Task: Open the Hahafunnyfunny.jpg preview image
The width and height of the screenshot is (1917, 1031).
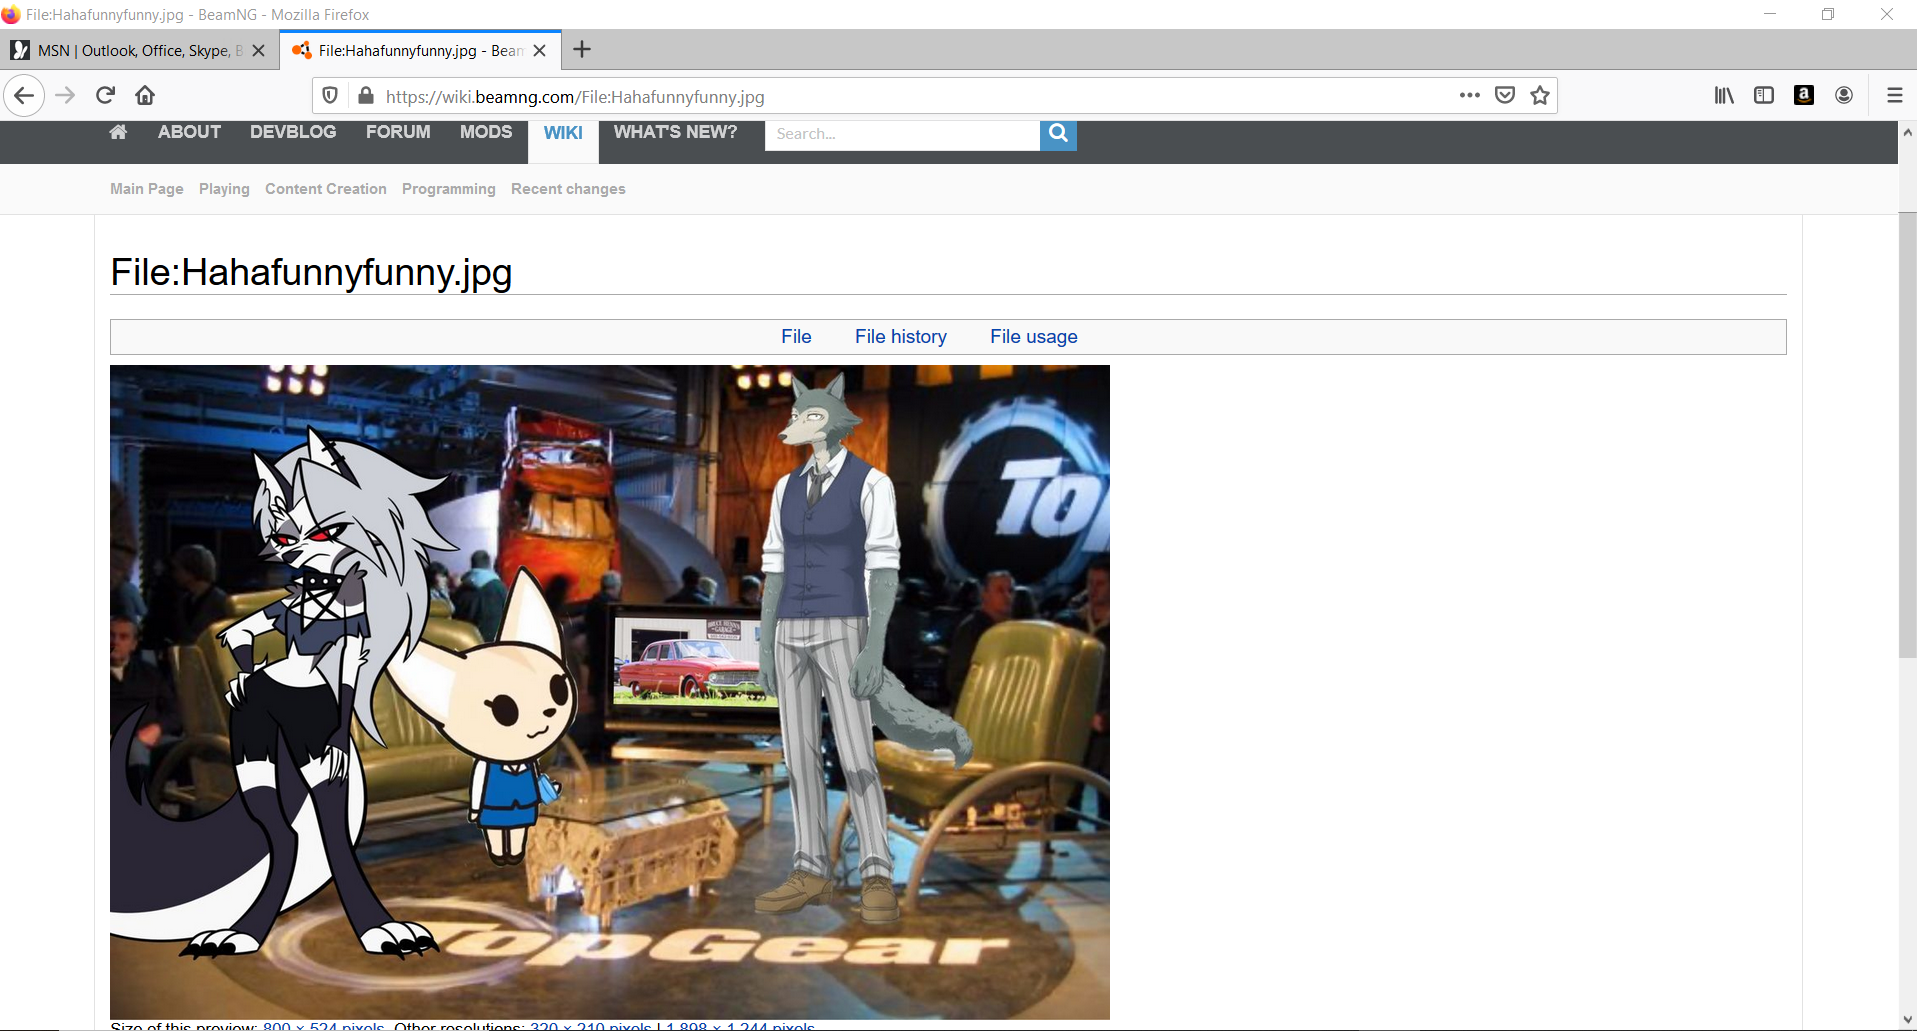Action: (x=610, y=692)
